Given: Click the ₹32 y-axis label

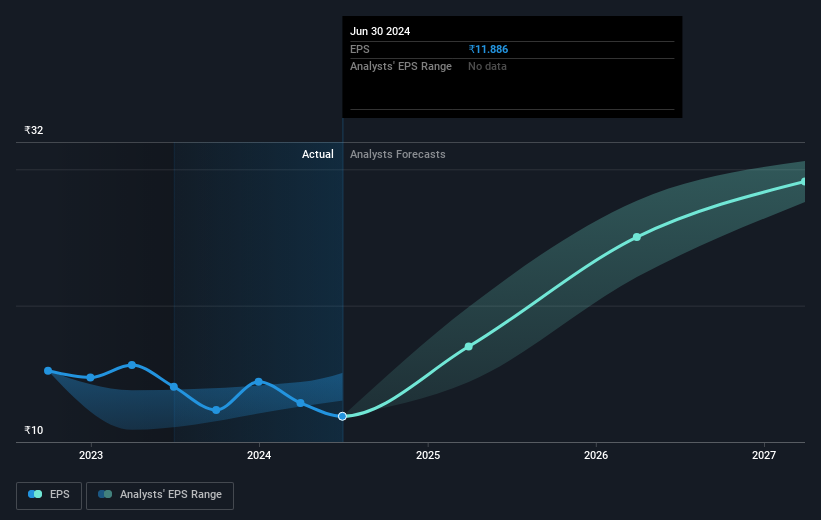Looking at the screenshot, I should click(x=34, y=130).
